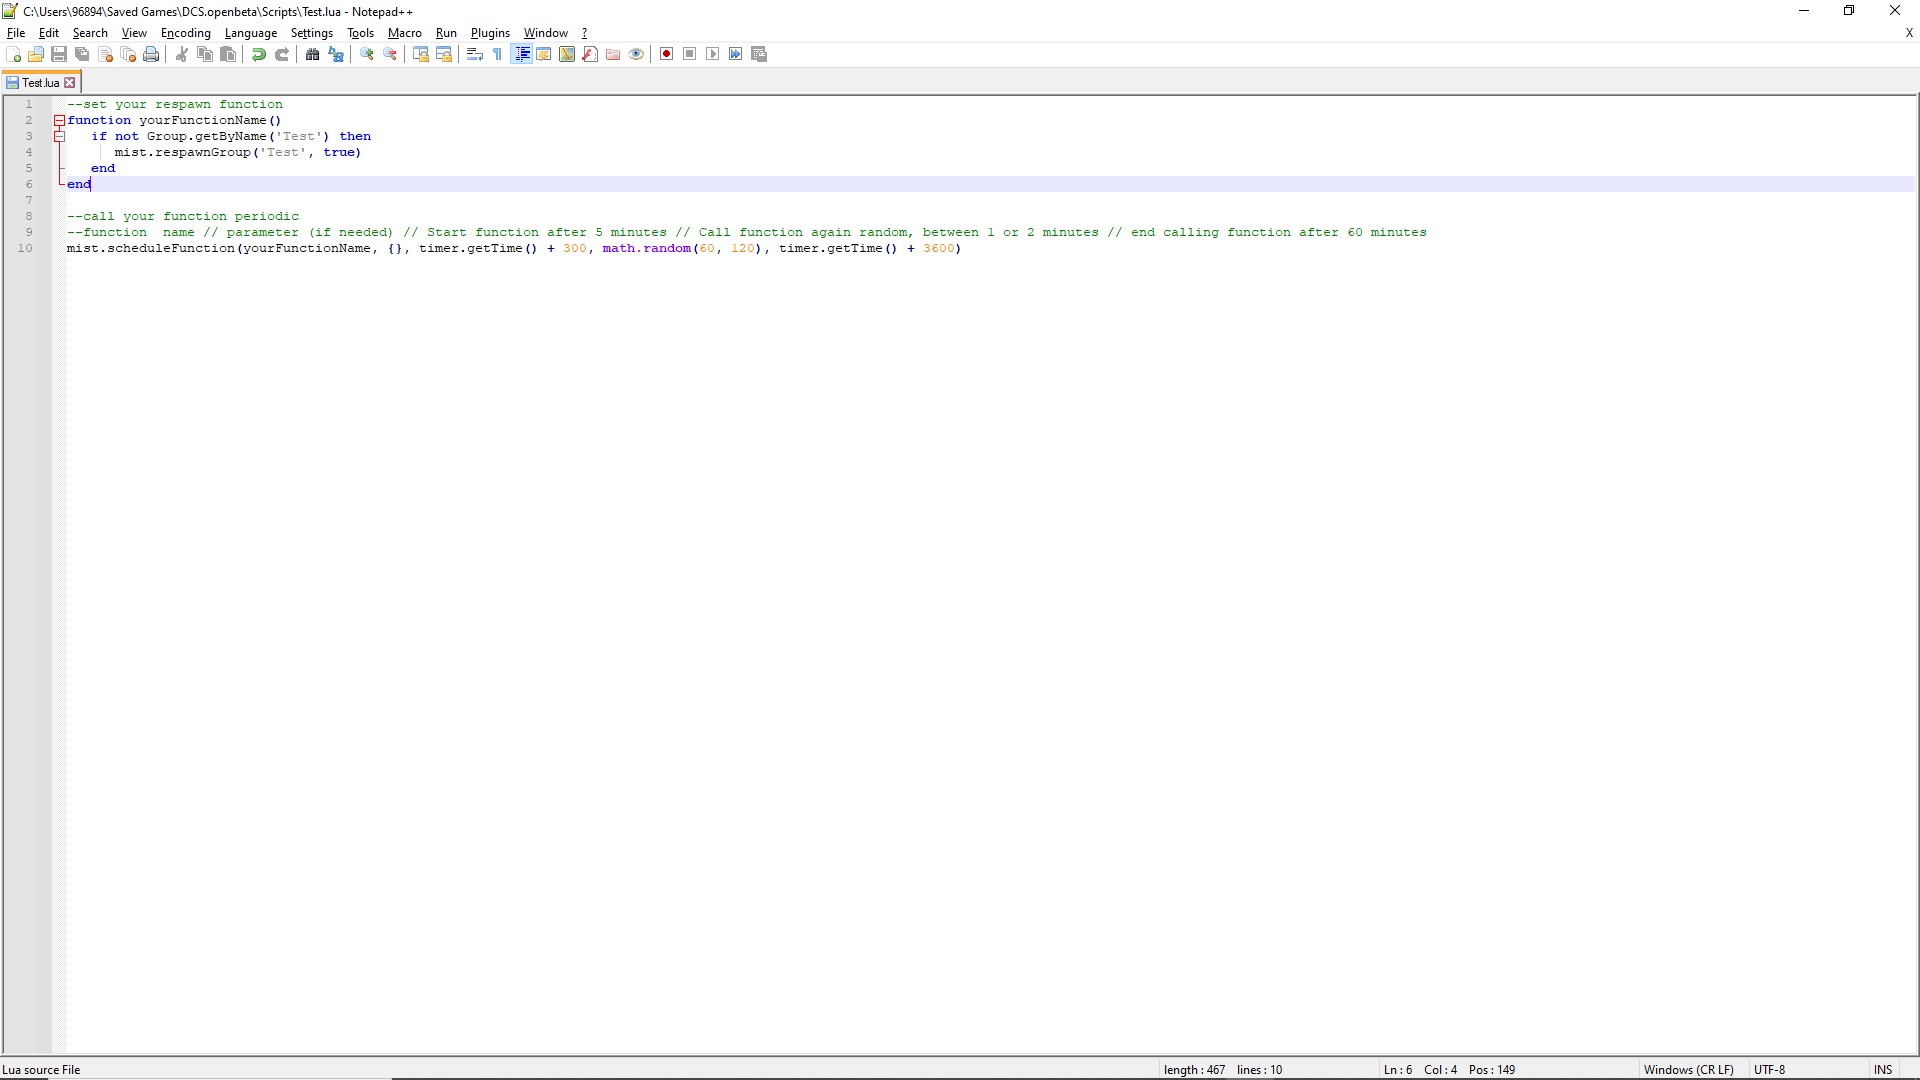Screen dimensions: 1920x1080
Task: Click the Zoom In magnifier icon
Action: tap(367, 54)
